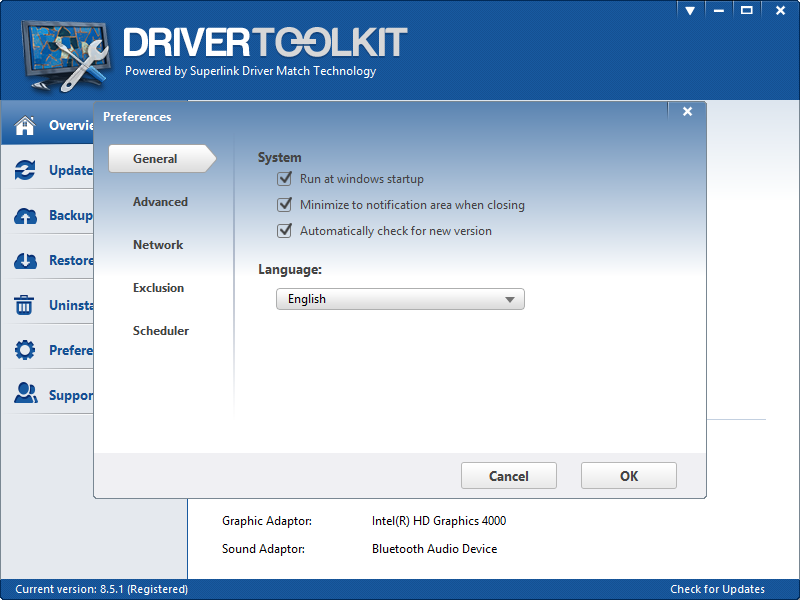Click the Bluetooth Audio Device value
This screenshot has height=600, width=800.
click(434, 548)
